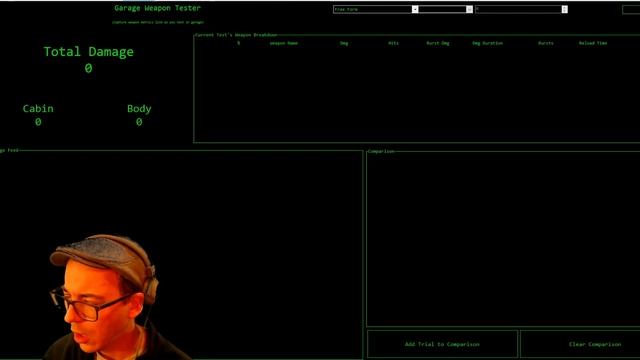Click the Comparison panel label
The image size is (640, 360).
click(381, 151)
